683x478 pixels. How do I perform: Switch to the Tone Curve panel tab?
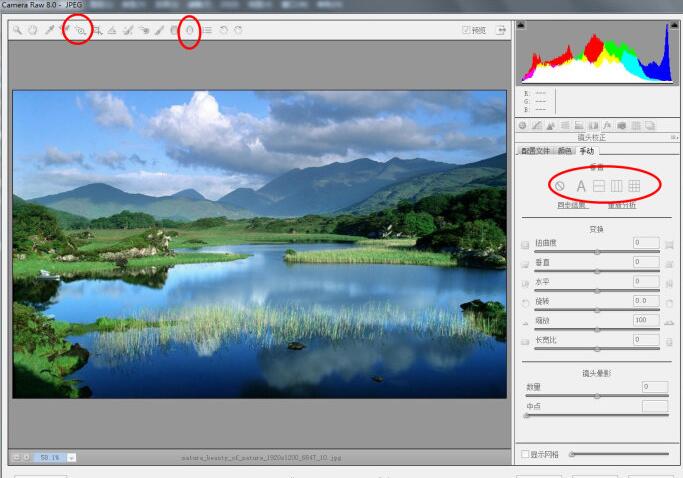[537, 125]
